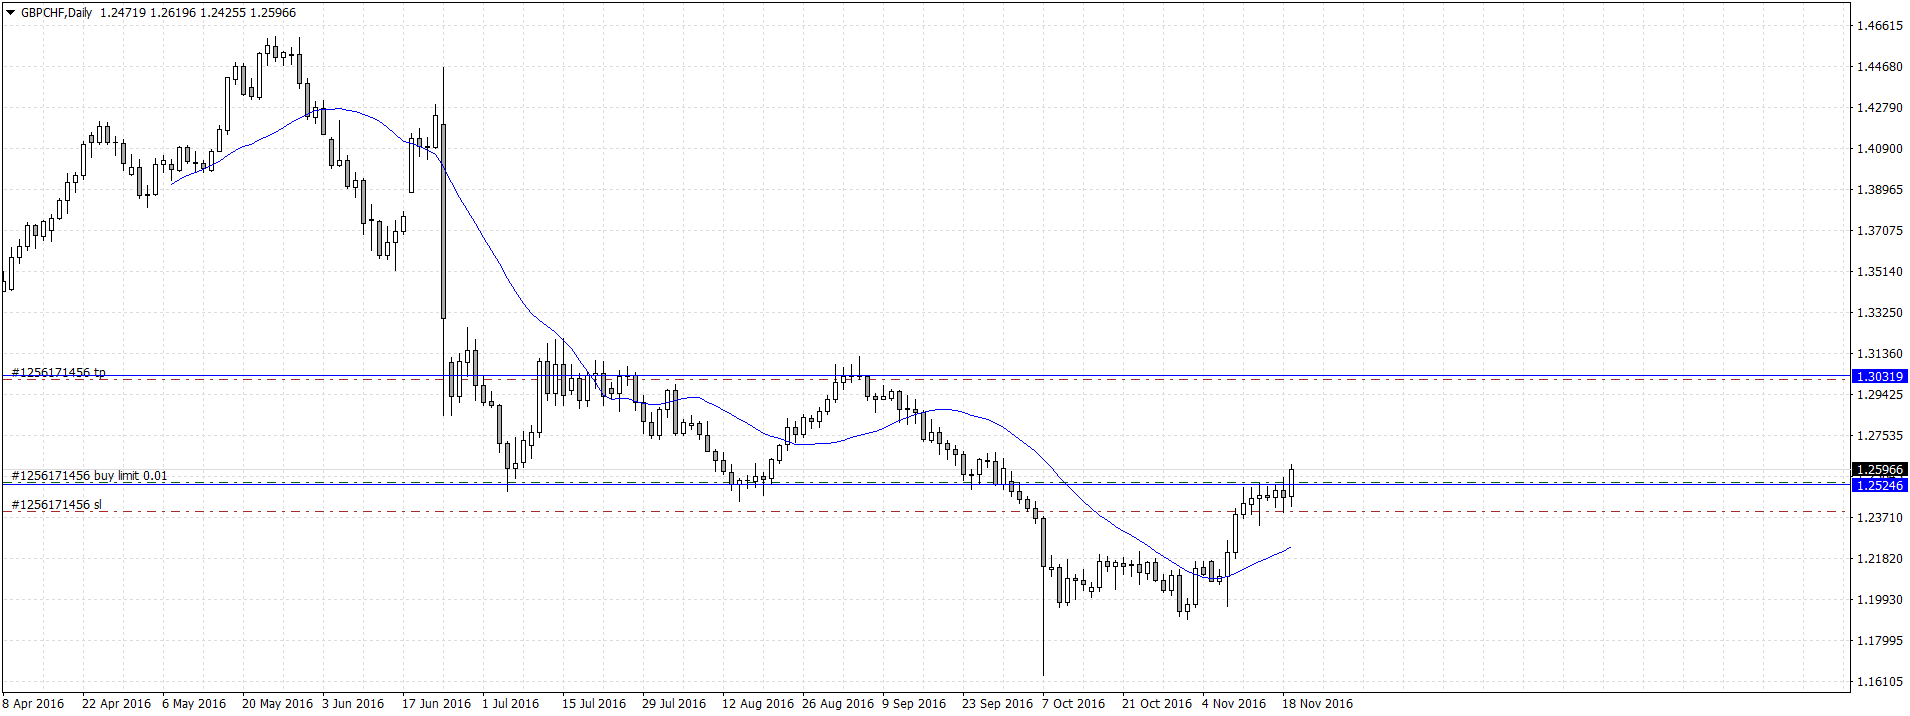Select the #1256171456 buy limit 0.01 label
Viewport: 1910px width, 716px height.
pyautogui.click(x=89, y=476)
